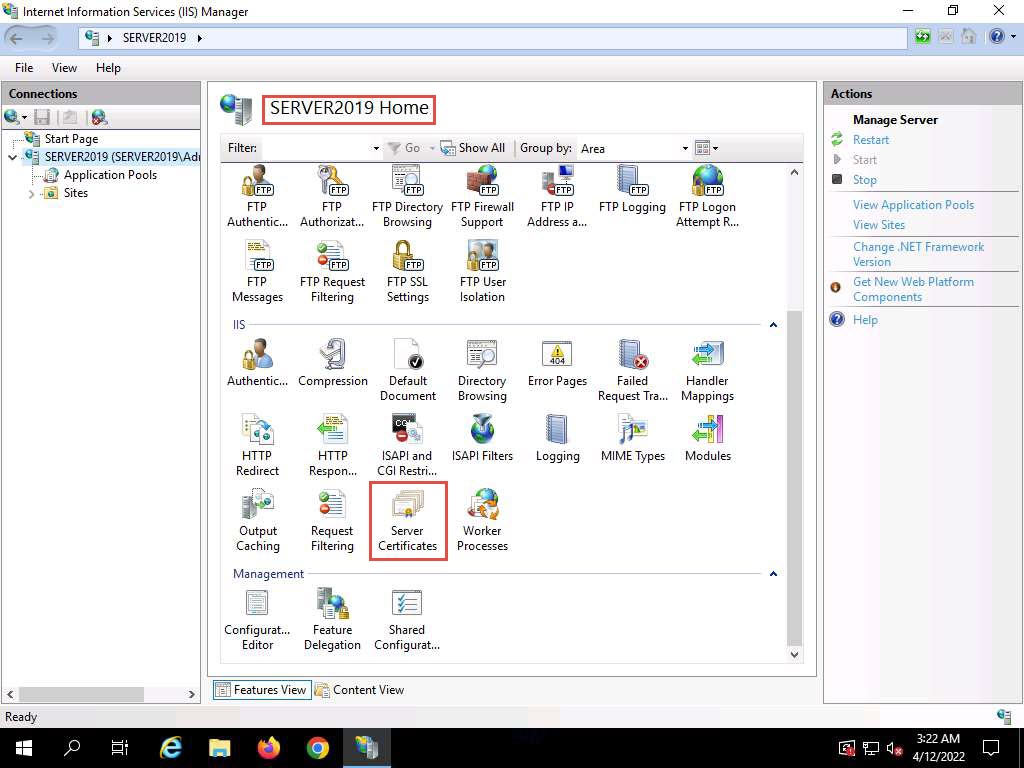1024x768 pixels.
Task: Open the Feature Delegation icon
Action: pos(332,619)
